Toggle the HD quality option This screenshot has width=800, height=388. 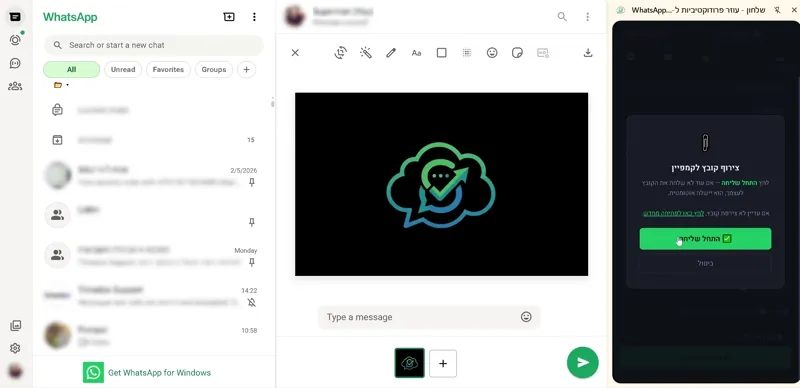[543, 53]
